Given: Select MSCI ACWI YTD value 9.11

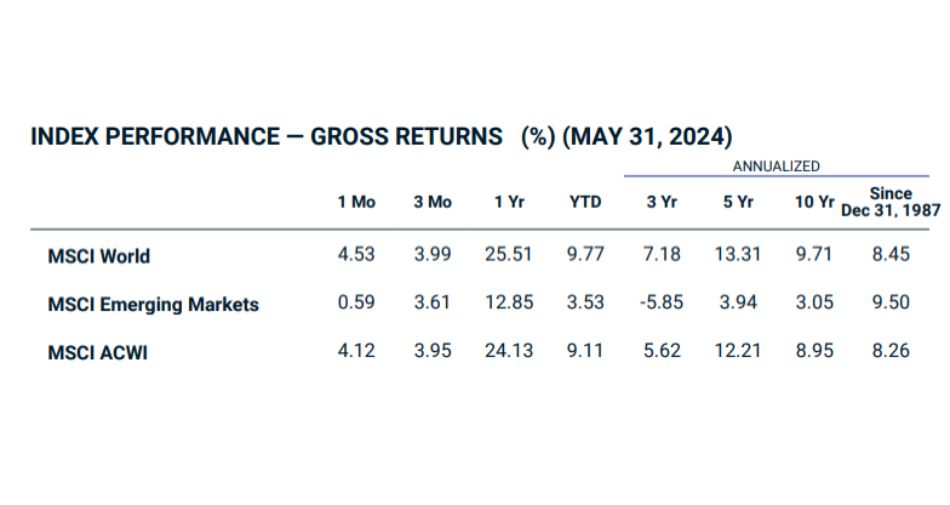Looking at the screenshot, I should point(585,350).
